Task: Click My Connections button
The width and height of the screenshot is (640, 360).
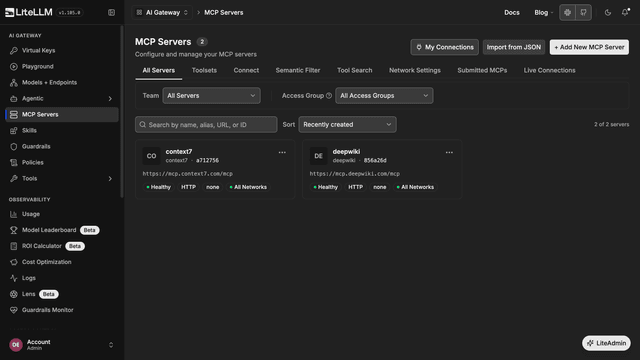Action: click(x=444, y=47)
